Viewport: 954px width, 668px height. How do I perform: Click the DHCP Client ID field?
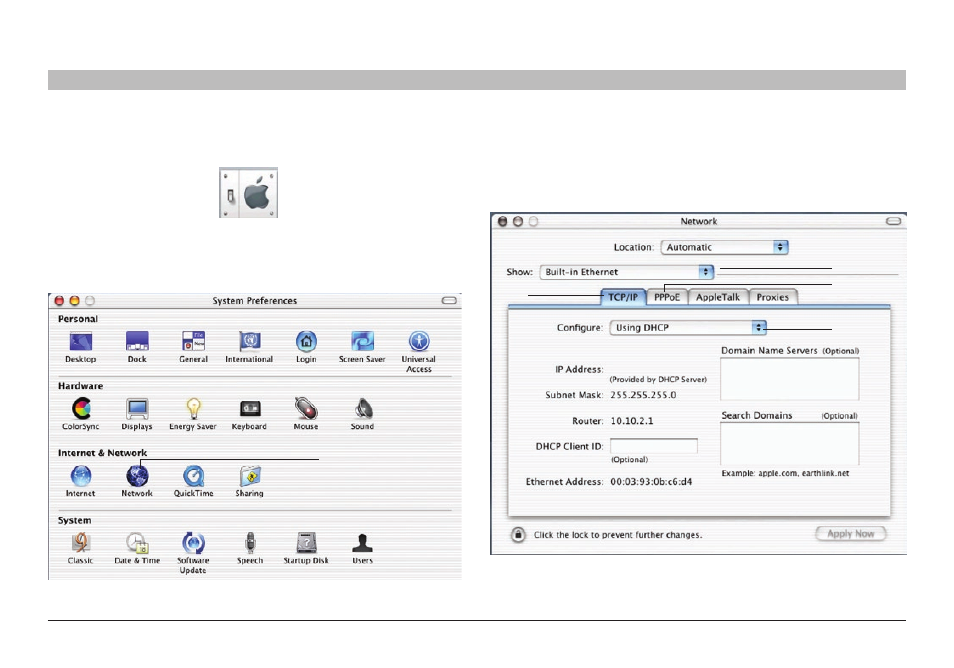coord(653,446)
